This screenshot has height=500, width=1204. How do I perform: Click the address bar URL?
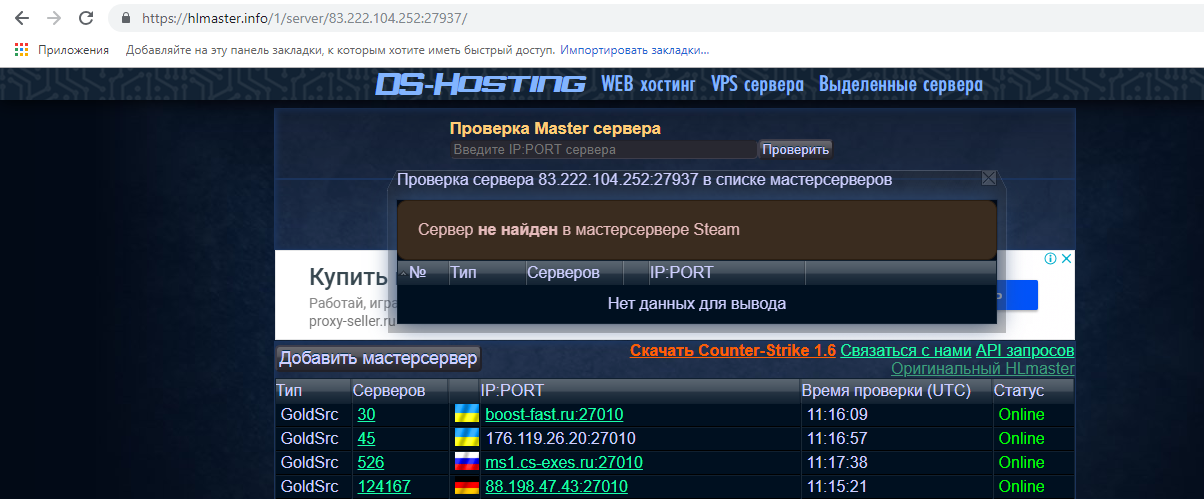point(304,18)
